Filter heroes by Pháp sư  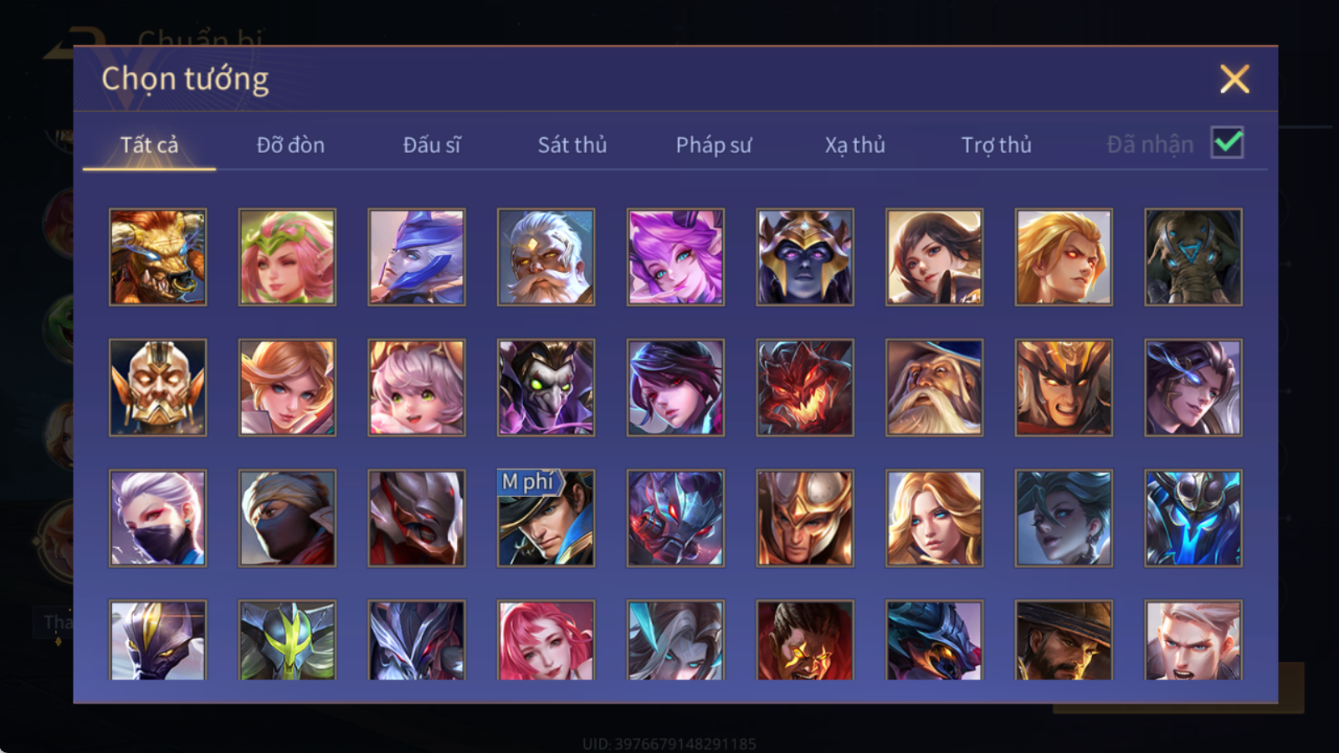[x=714, y=145]
